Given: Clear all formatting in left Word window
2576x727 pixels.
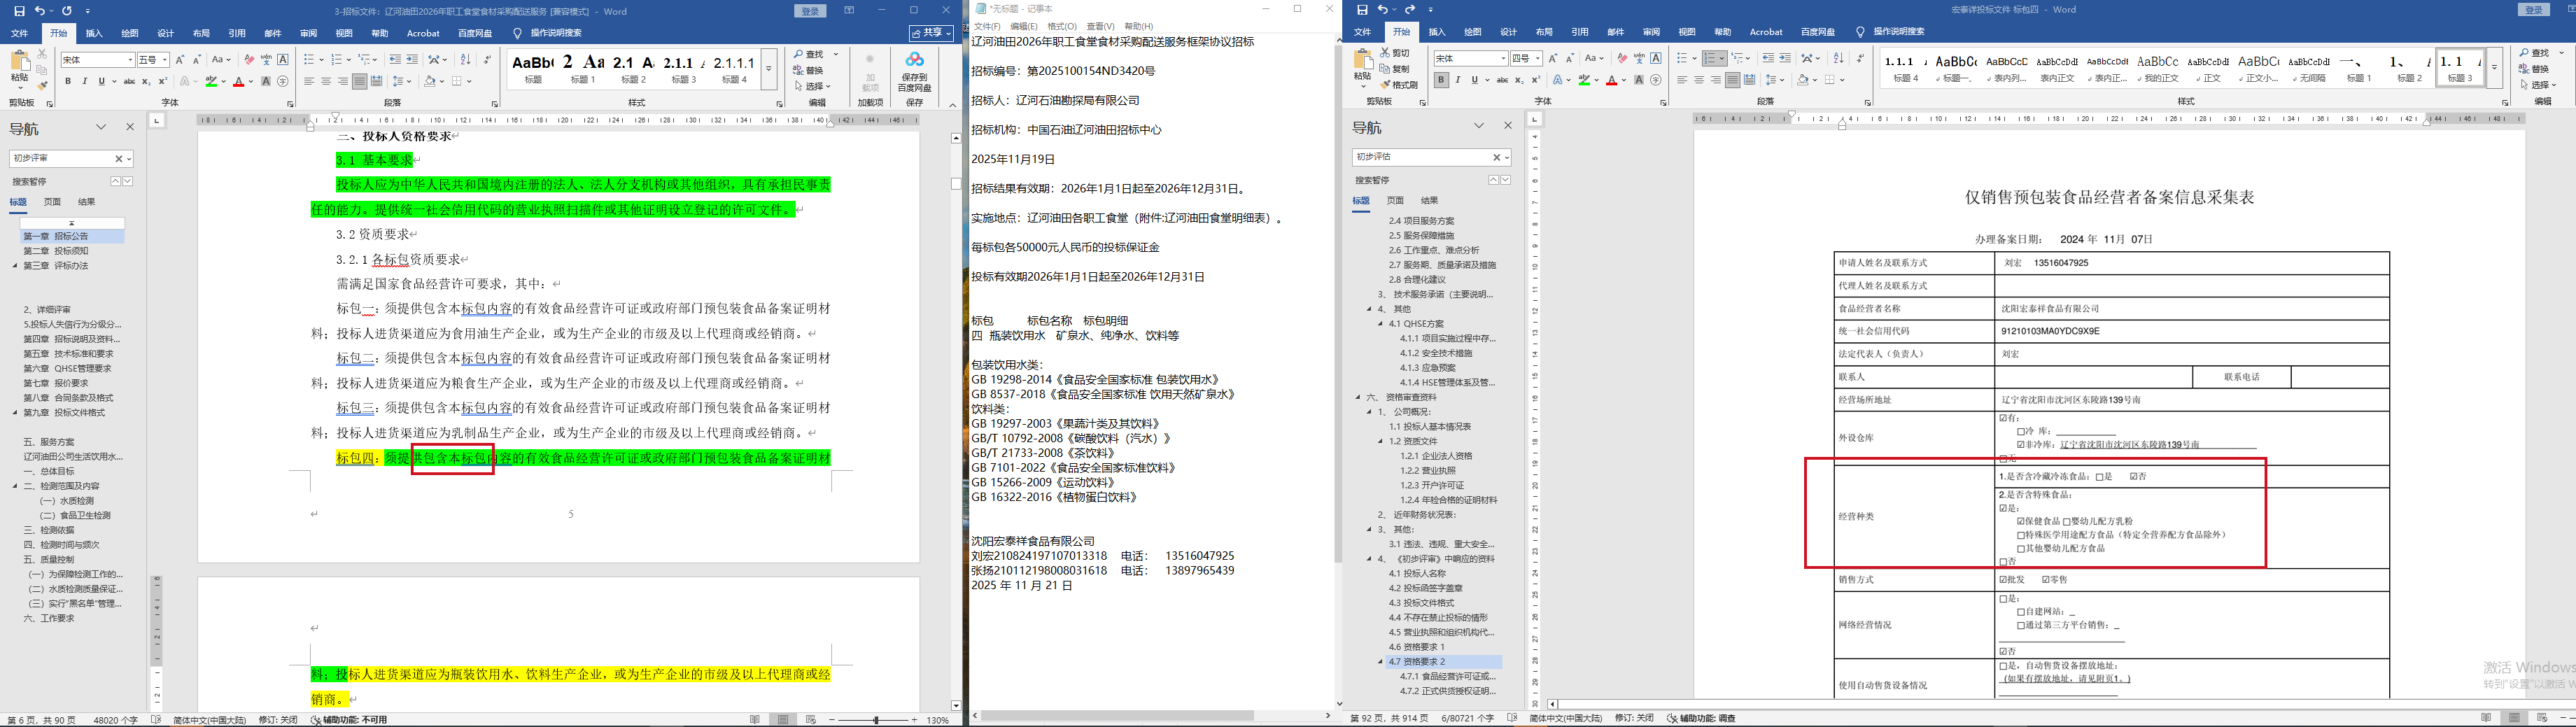Looking at the screenshot, I should point(249,60).
